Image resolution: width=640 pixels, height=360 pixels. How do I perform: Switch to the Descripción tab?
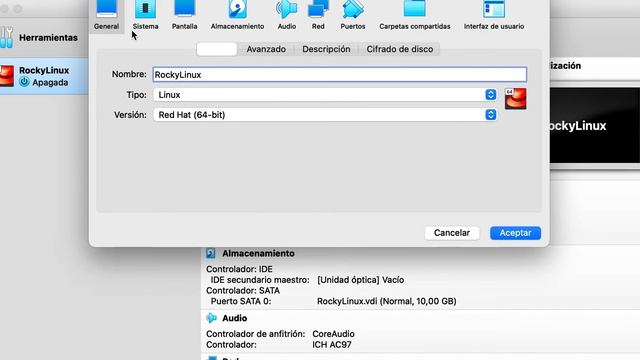(x=326, y=49)
